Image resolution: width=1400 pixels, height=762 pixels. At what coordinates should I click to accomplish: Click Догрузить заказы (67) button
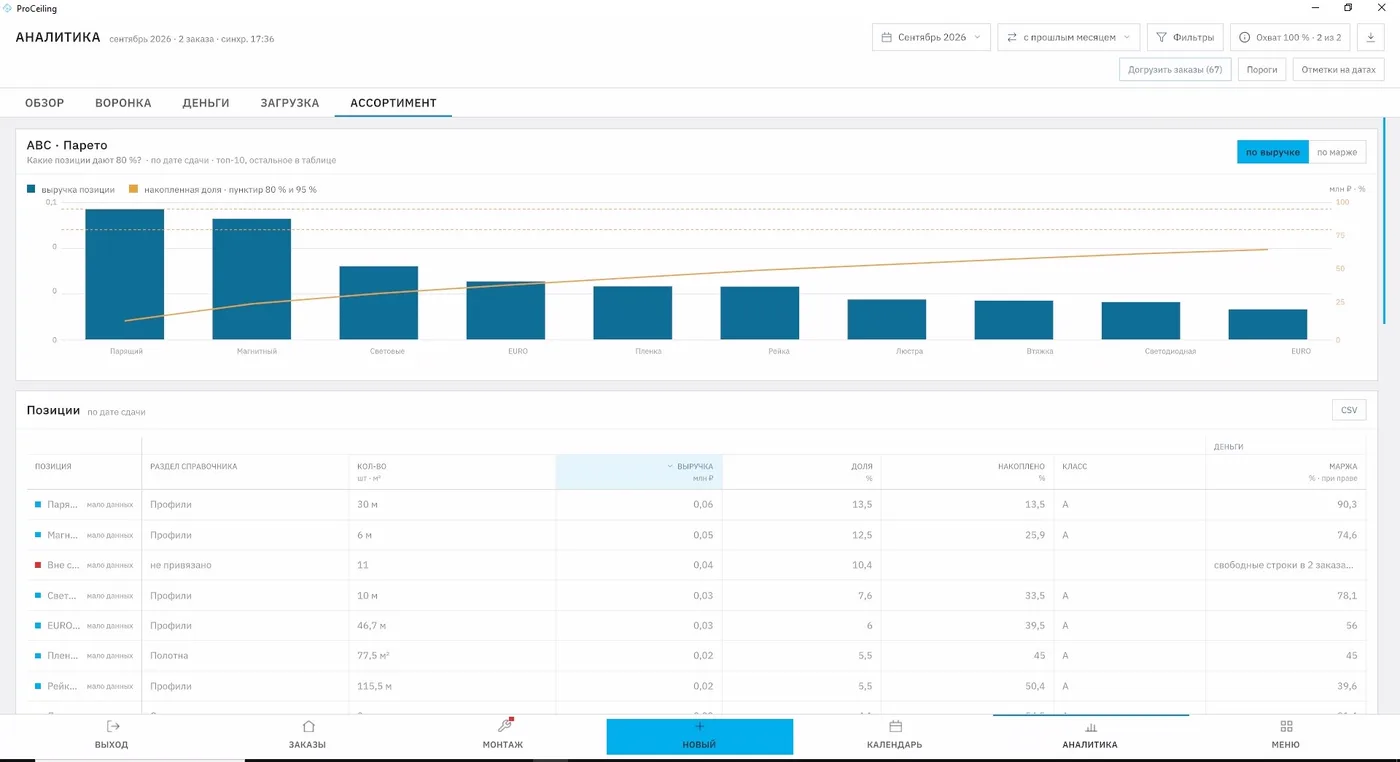coord(1175,70)
